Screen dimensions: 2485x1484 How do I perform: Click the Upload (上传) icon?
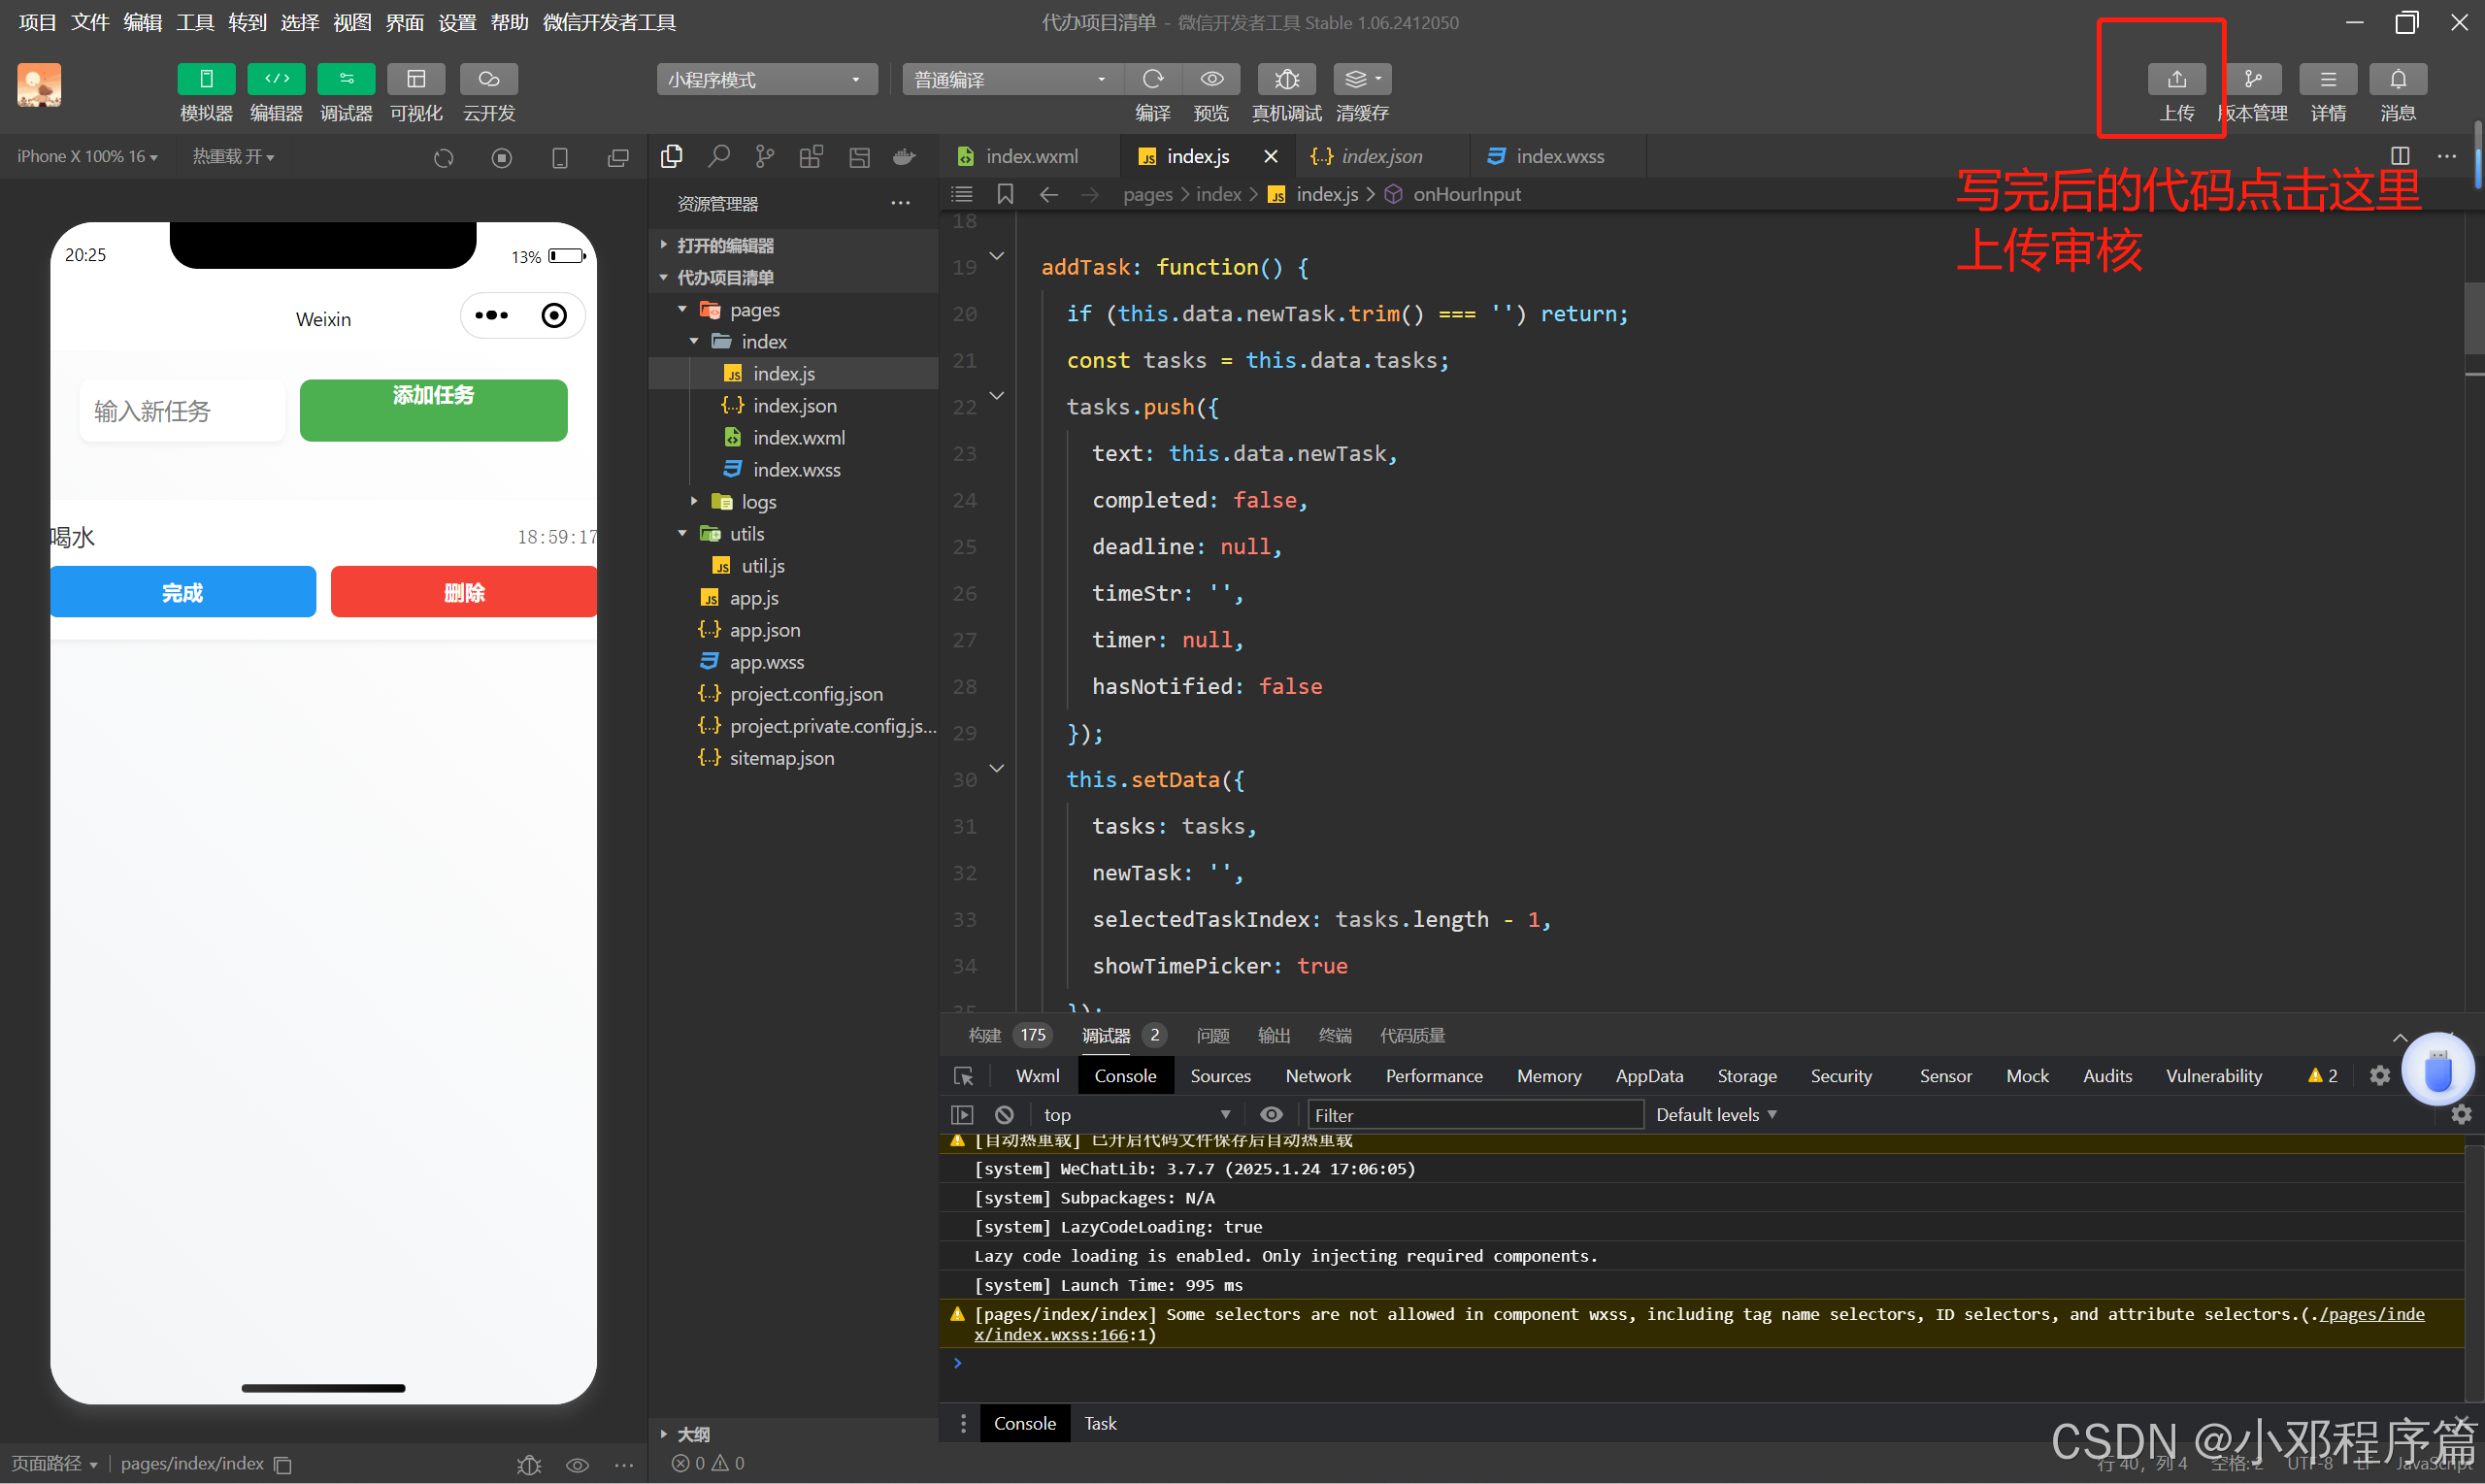(2176, 79)
